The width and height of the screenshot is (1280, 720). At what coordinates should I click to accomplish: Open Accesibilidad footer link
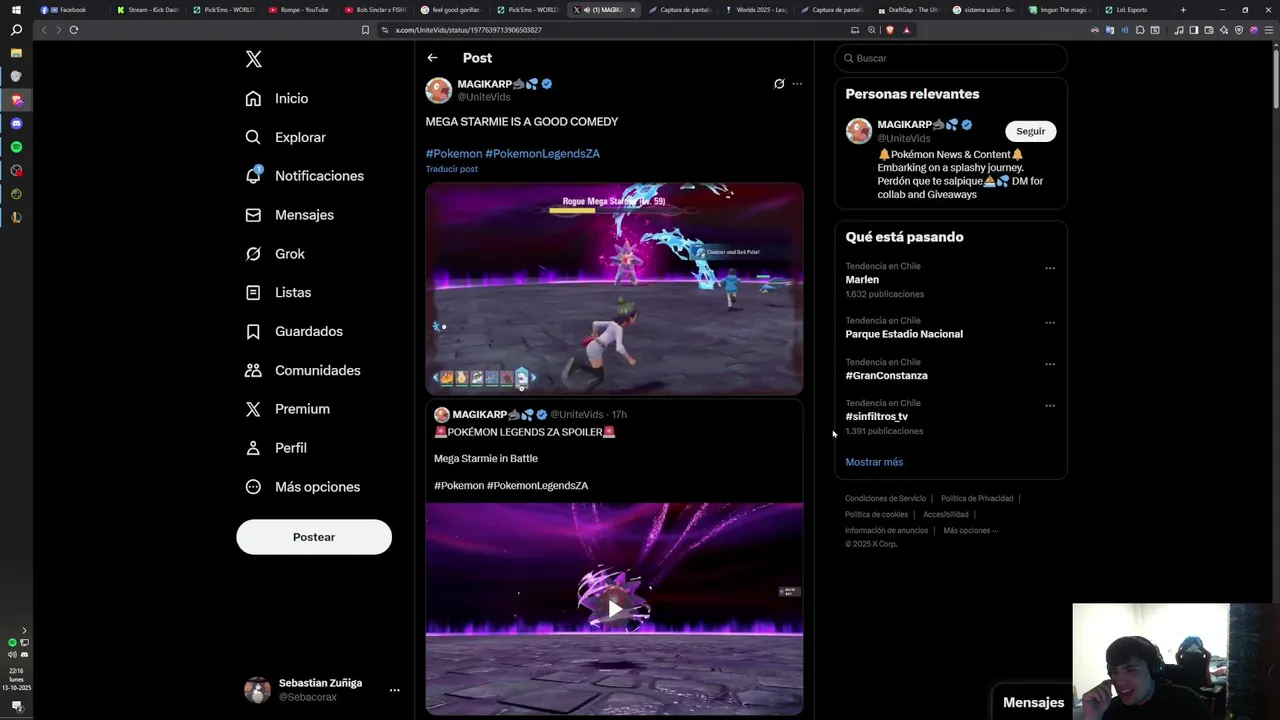[x=946, y=514]
